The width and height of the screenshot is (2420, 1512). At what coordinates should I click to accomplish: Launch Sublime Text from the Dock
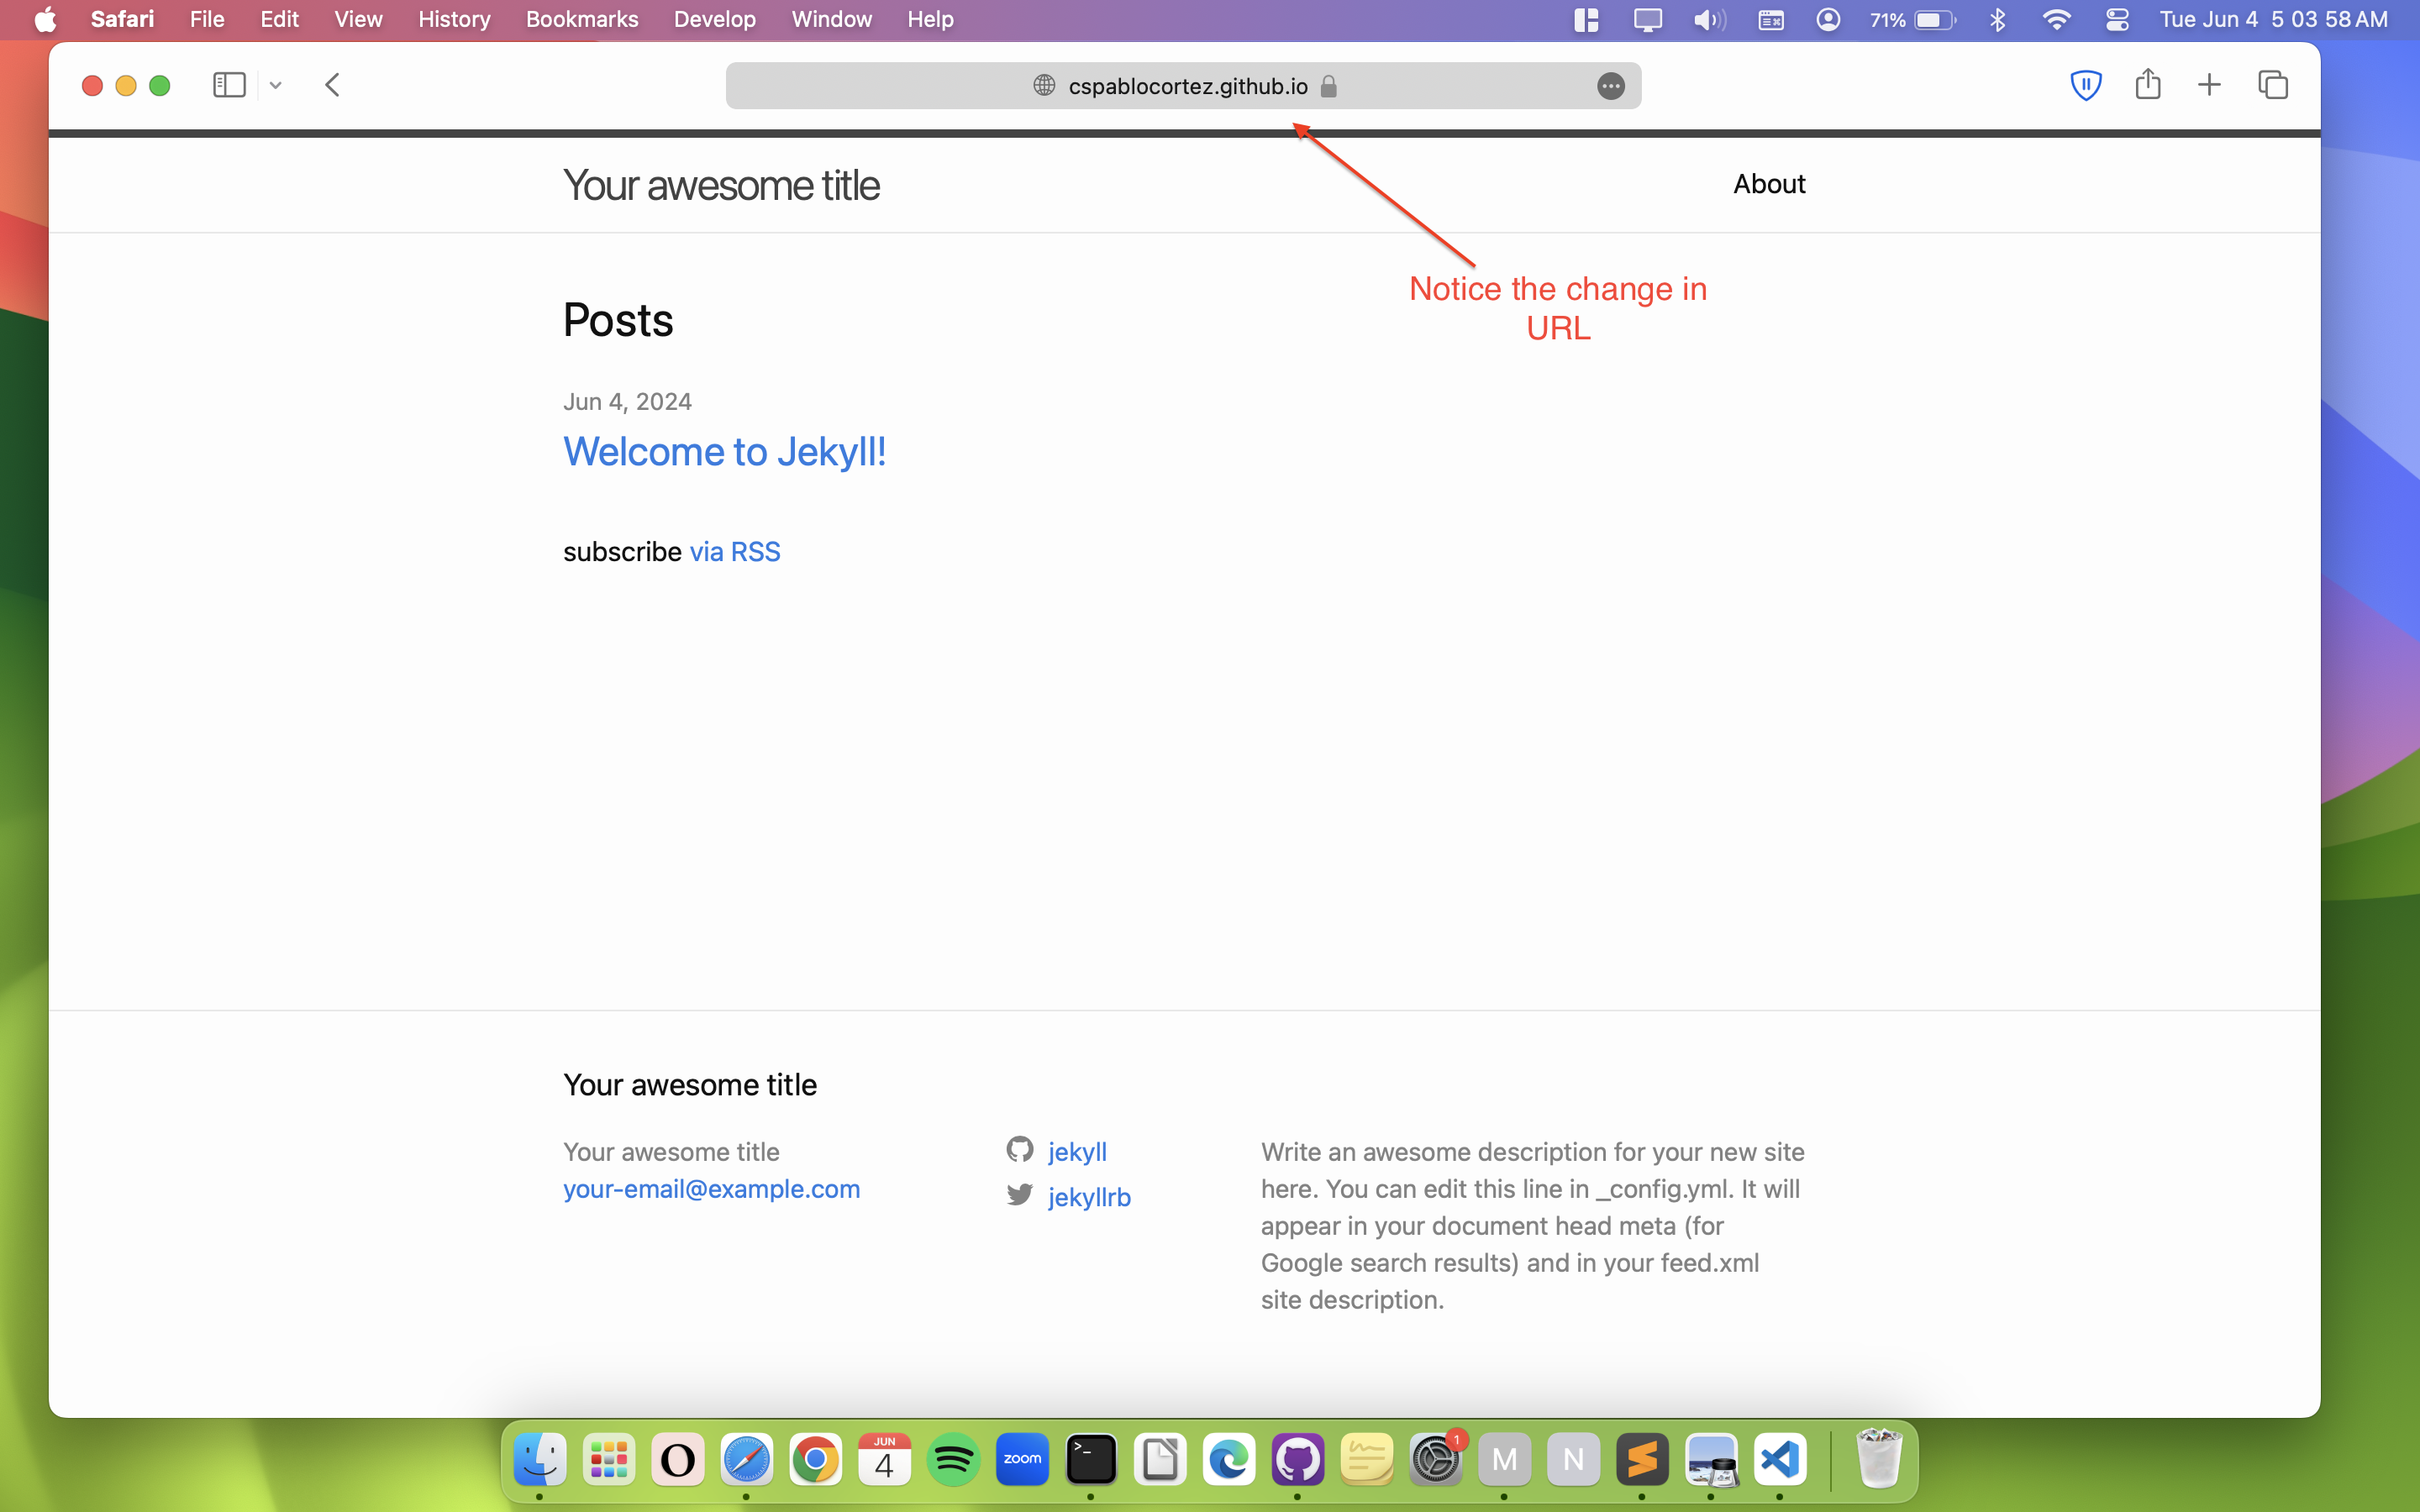(x=1643, y=1459)
